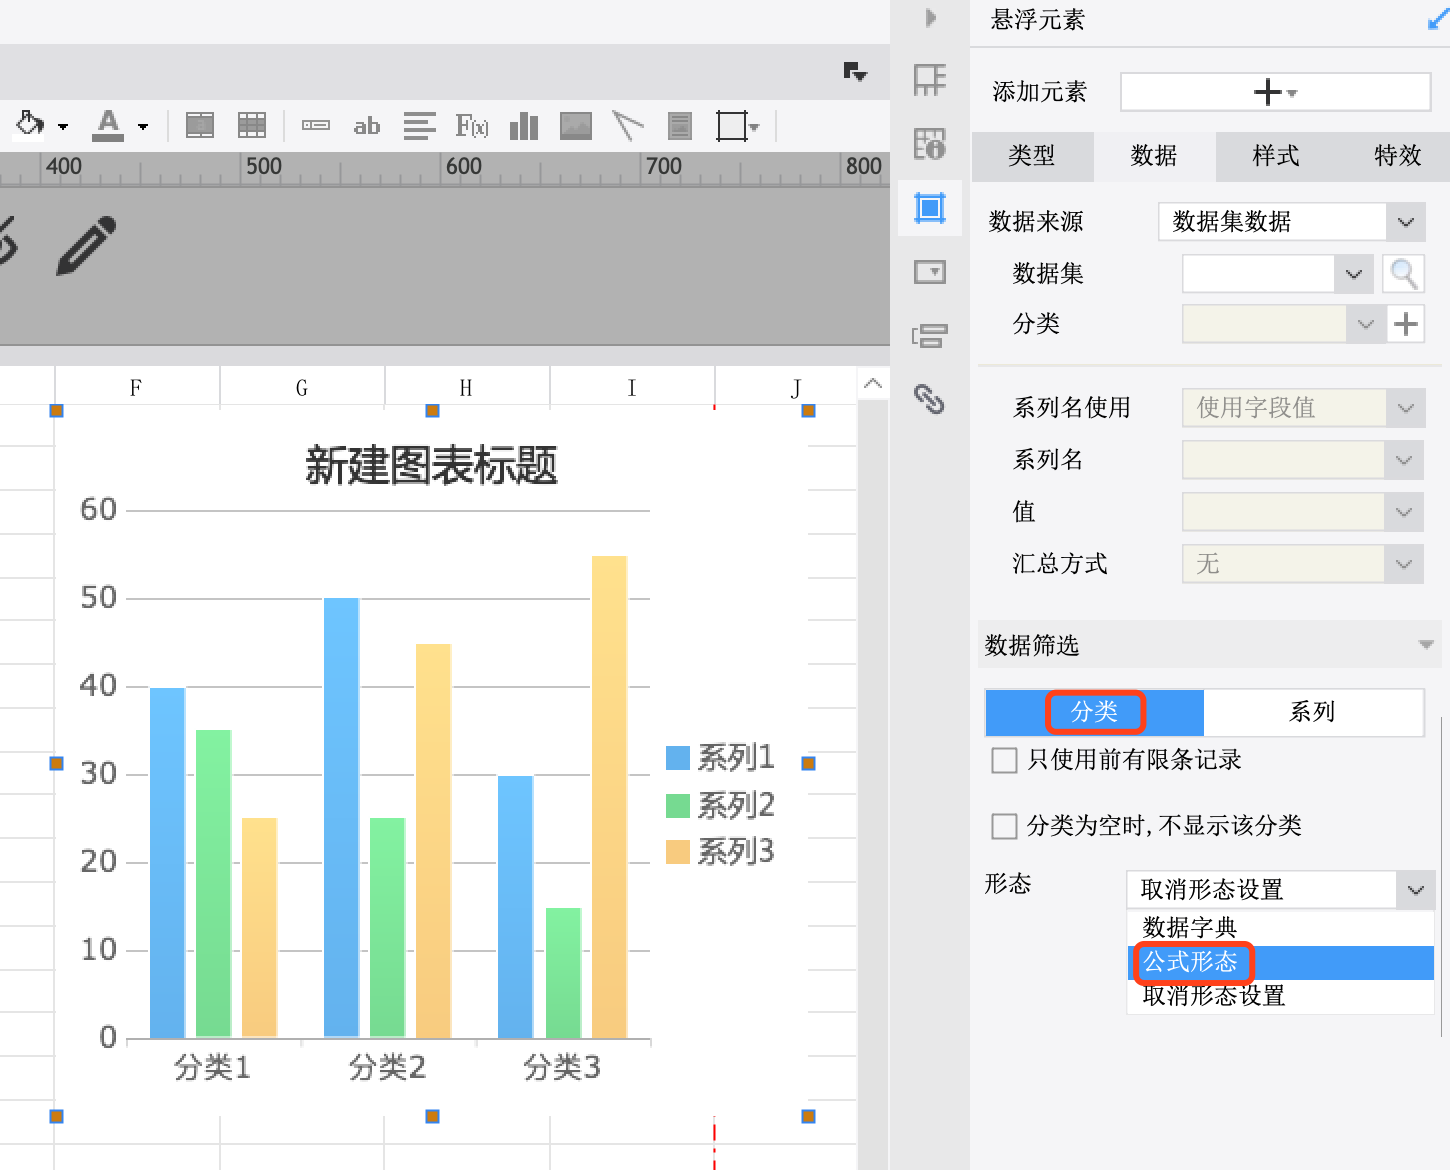Click the dataset preview magnifier icon
The width and height of the screenshot is (1450, 1170).
point(1403,273)
